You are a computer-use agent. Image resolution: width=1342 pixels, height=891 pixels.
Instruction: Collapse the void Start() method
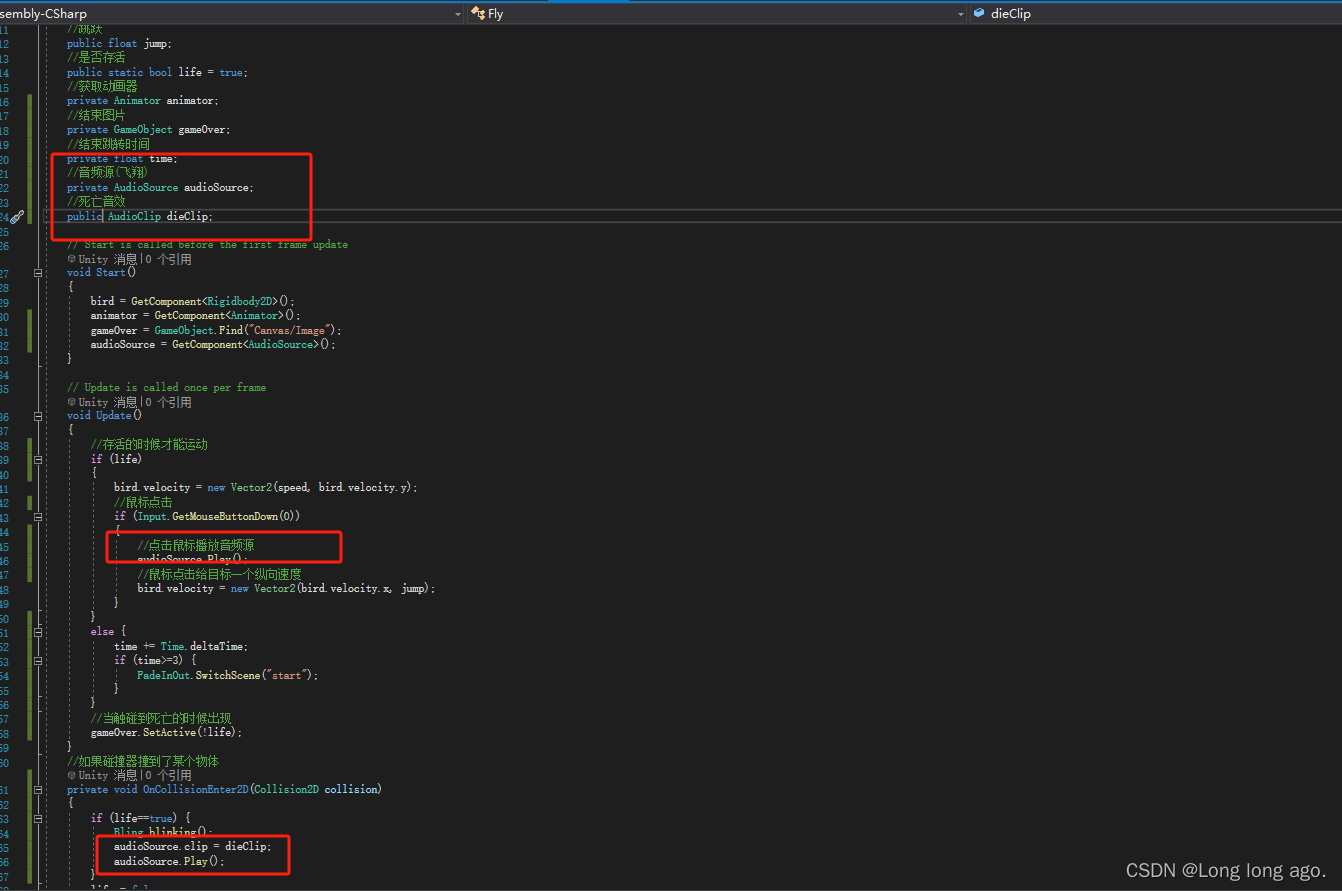click(x=38, y=272)
